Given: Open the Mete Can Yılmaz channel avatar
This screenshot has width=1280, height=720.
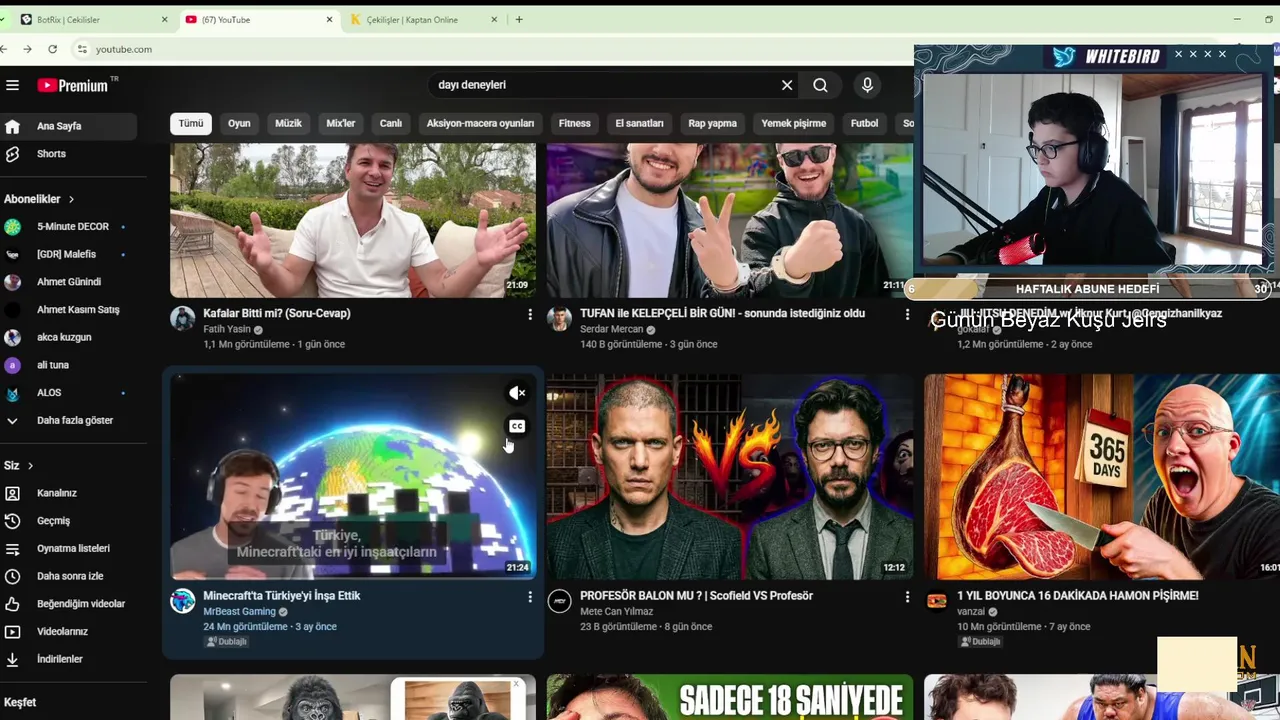Looking at the screenshot, I should (x=559, y=601).
